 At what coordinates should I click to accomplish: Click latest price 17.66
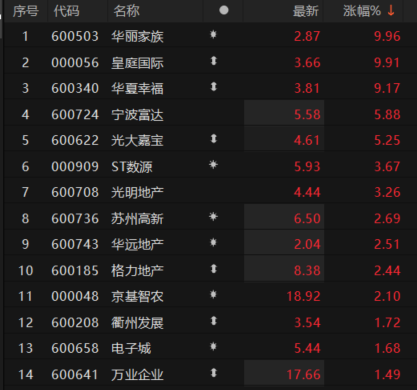303,375
